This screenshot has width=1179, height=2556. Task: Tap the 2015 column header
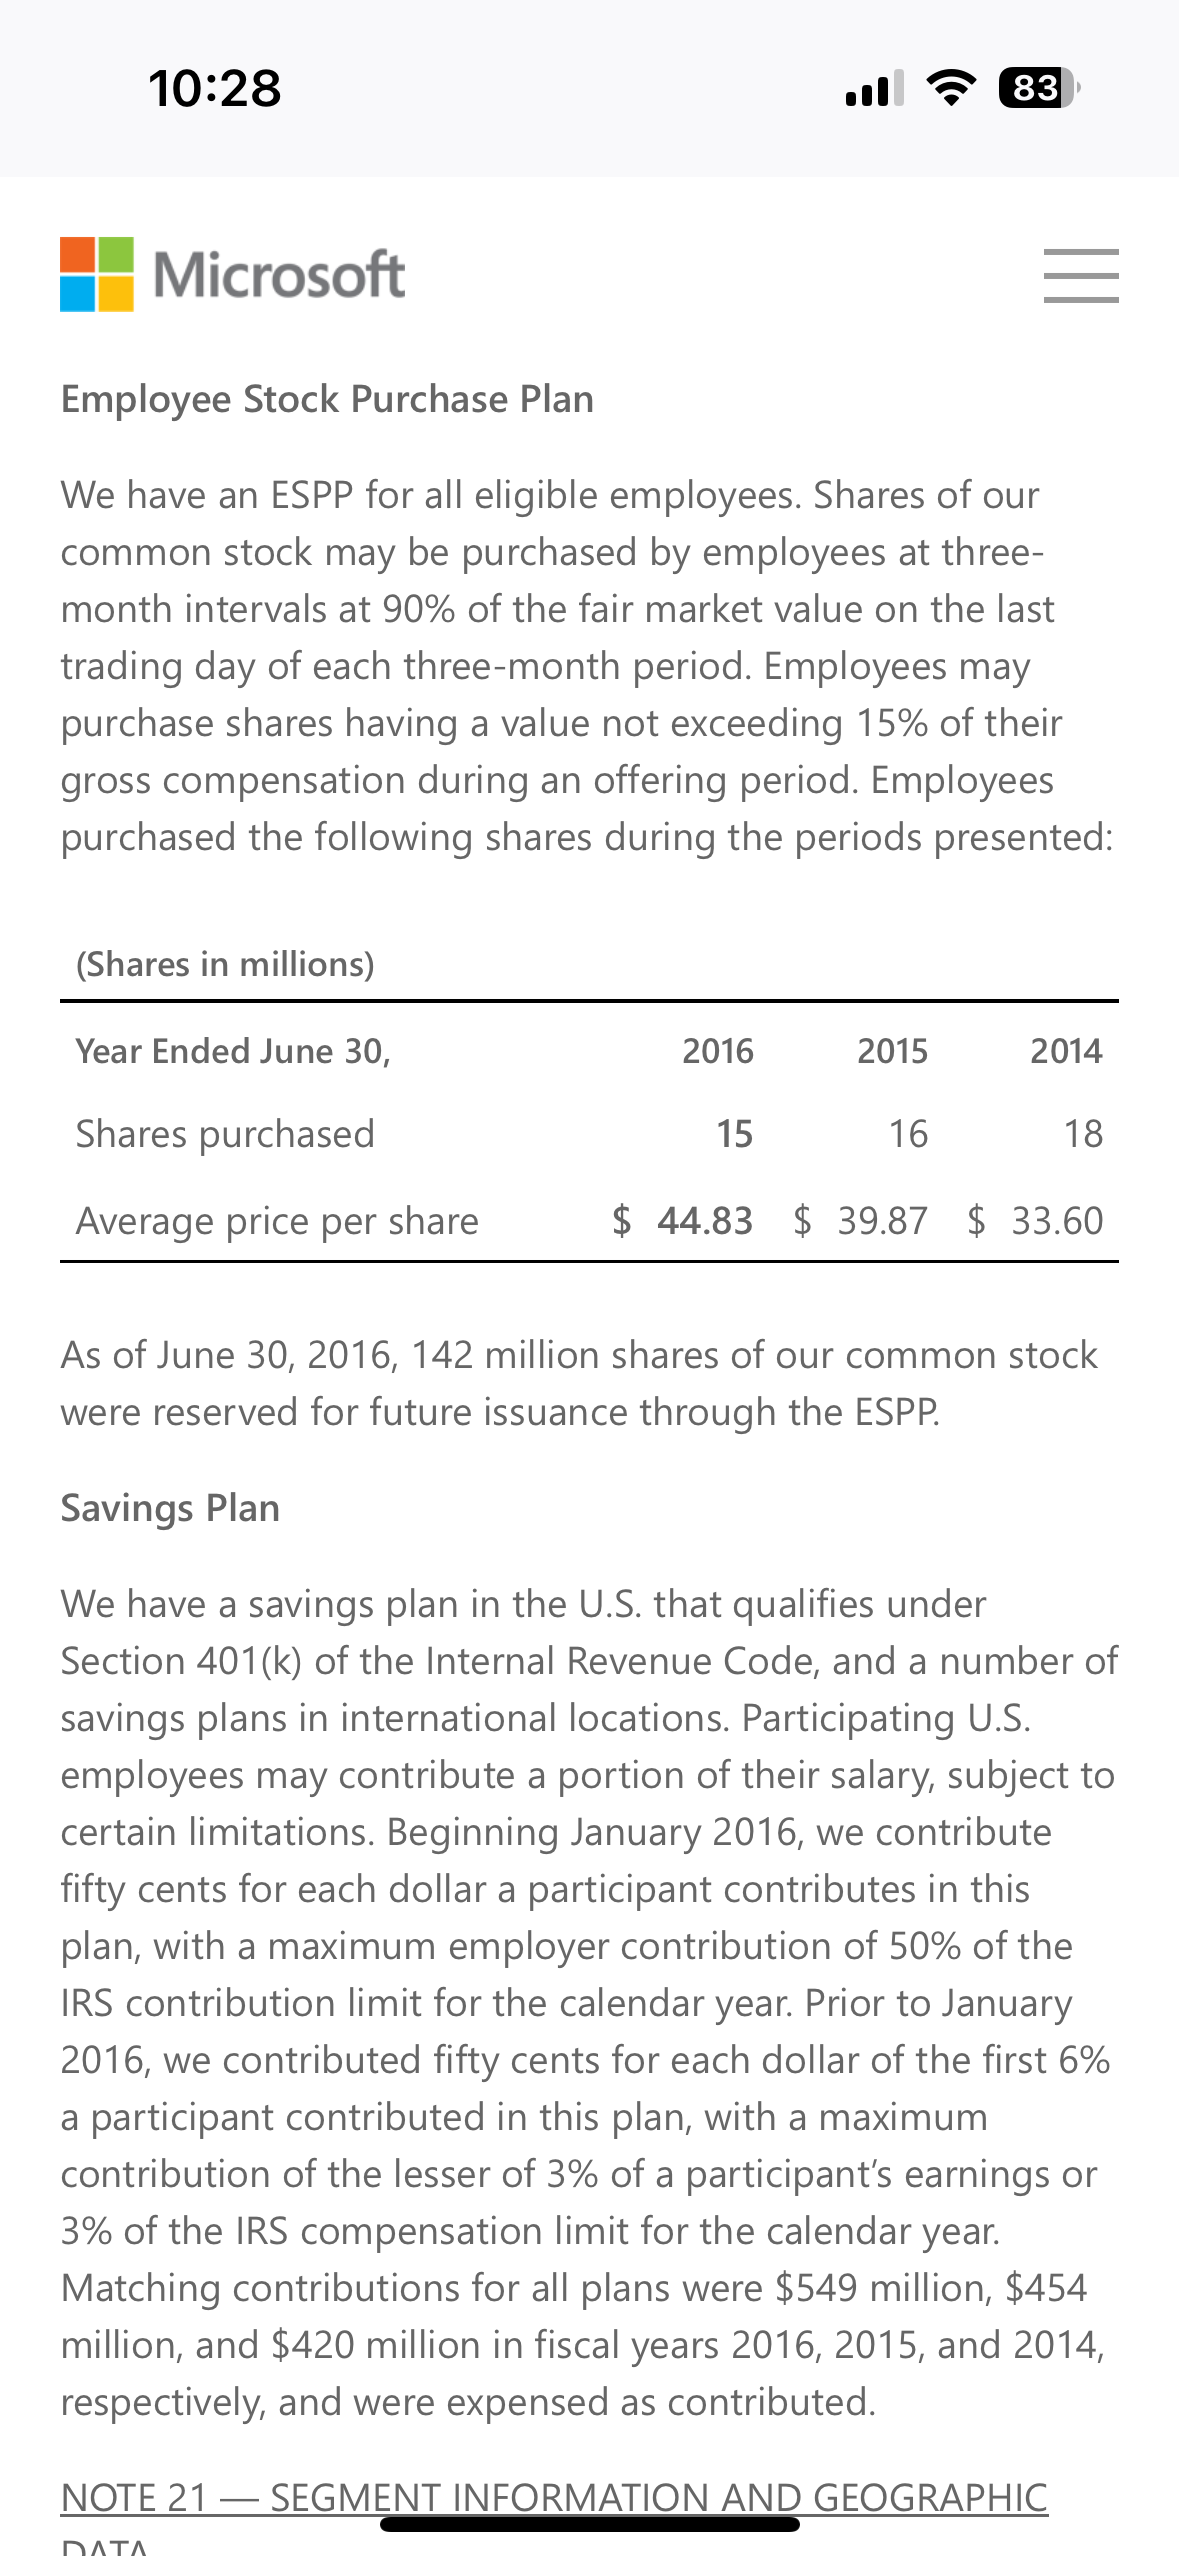(x=893, y=1051)
